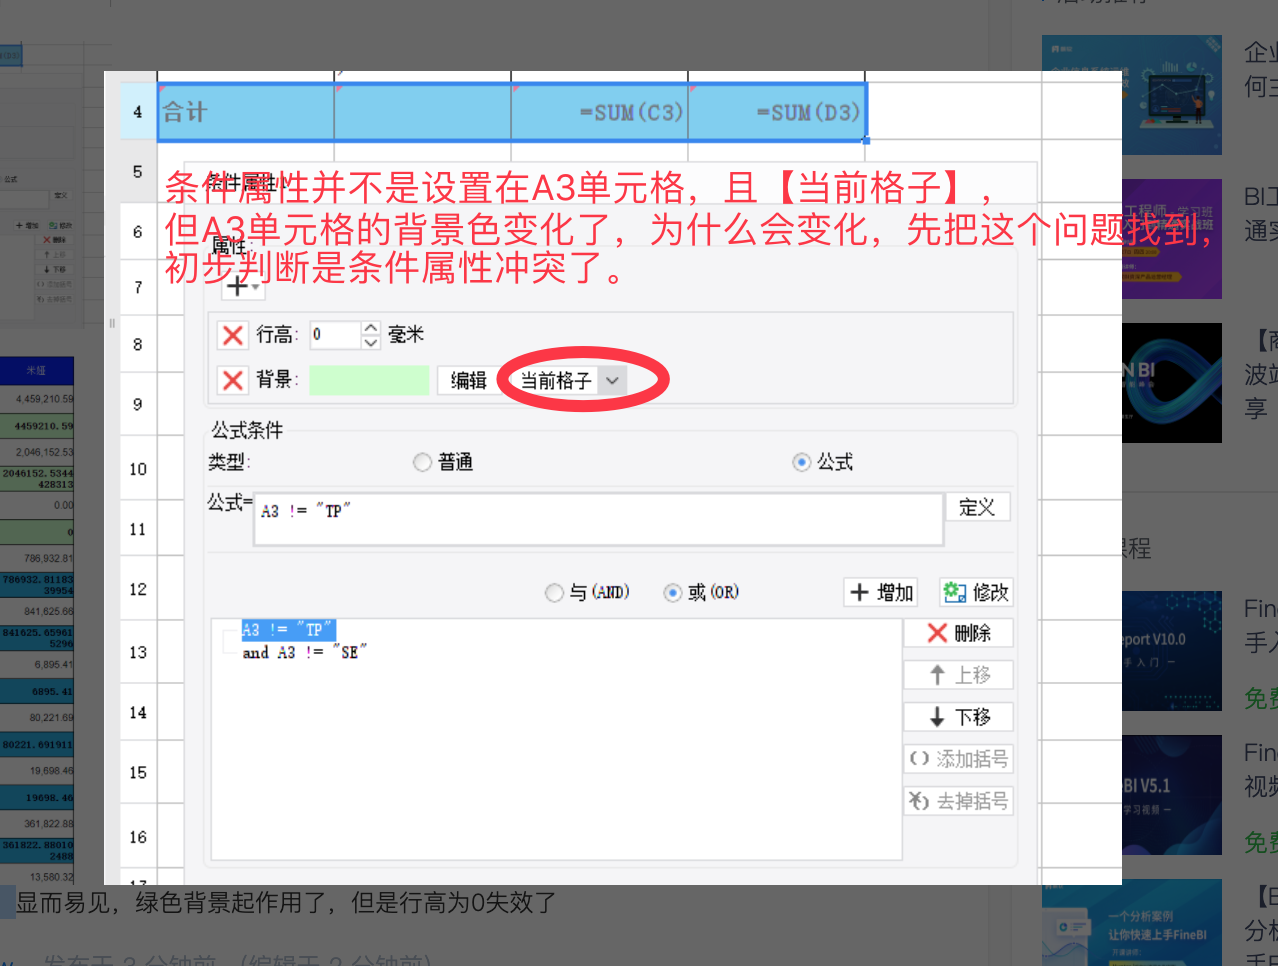Click the =SUM(D3) cell
The image size is (1278, 966).
pyautogui.click(x=776, y=112)
